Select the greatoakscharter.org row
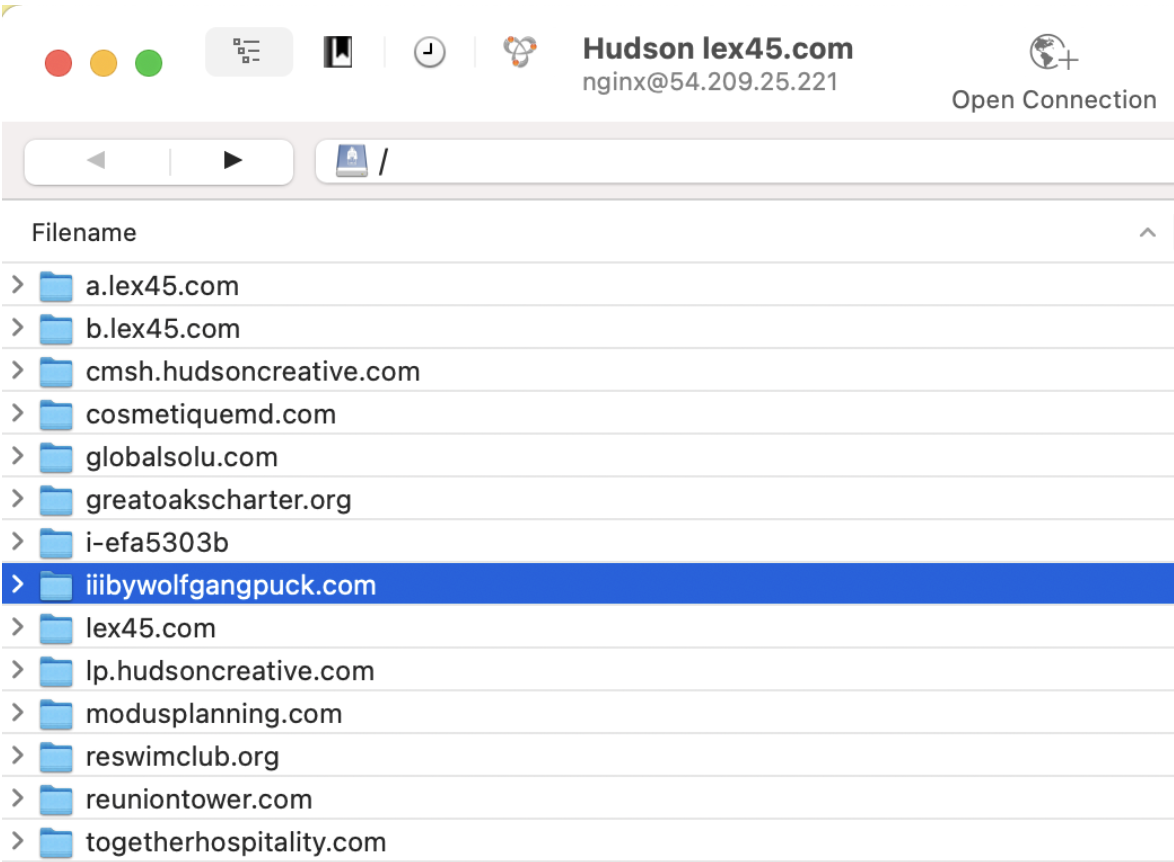Screen dimensions: 1174x862 [x=588, y=499]
